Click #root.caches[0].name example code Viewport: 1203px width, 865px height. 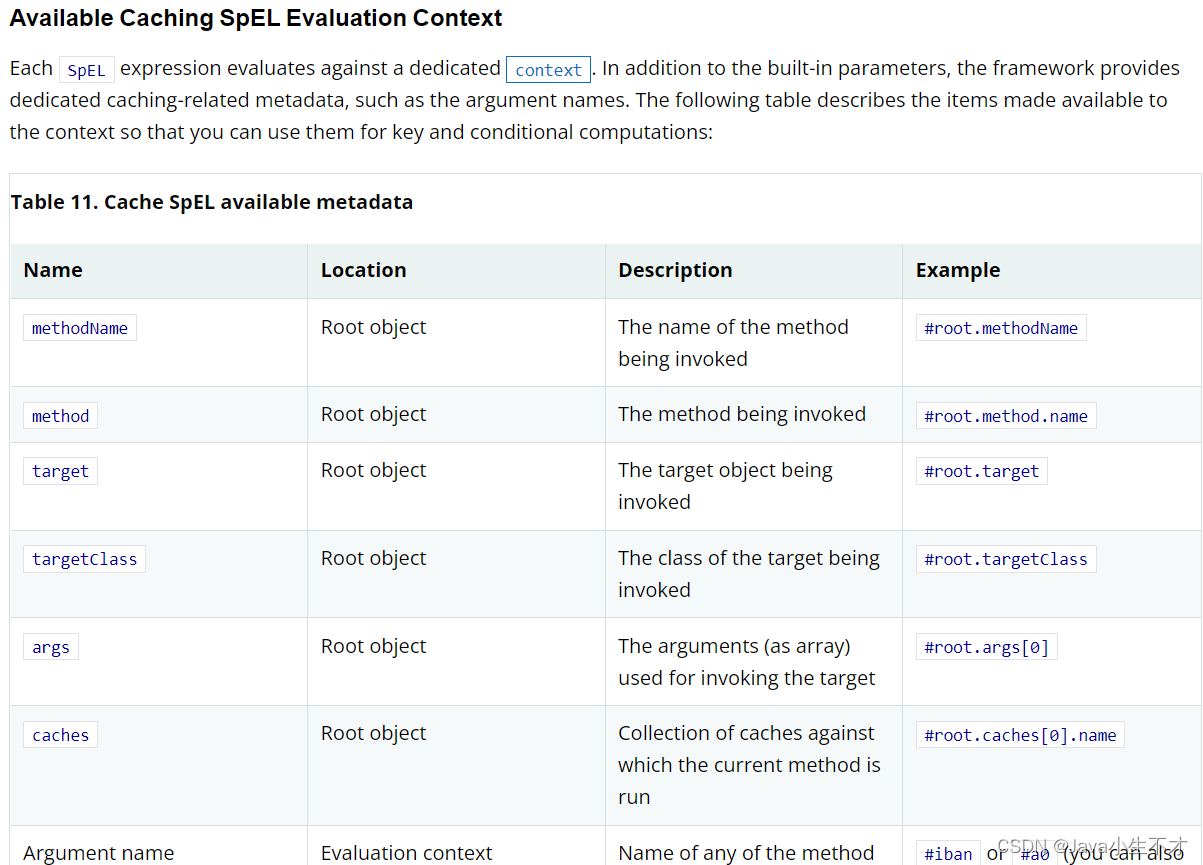click(x=1020, y=735)
